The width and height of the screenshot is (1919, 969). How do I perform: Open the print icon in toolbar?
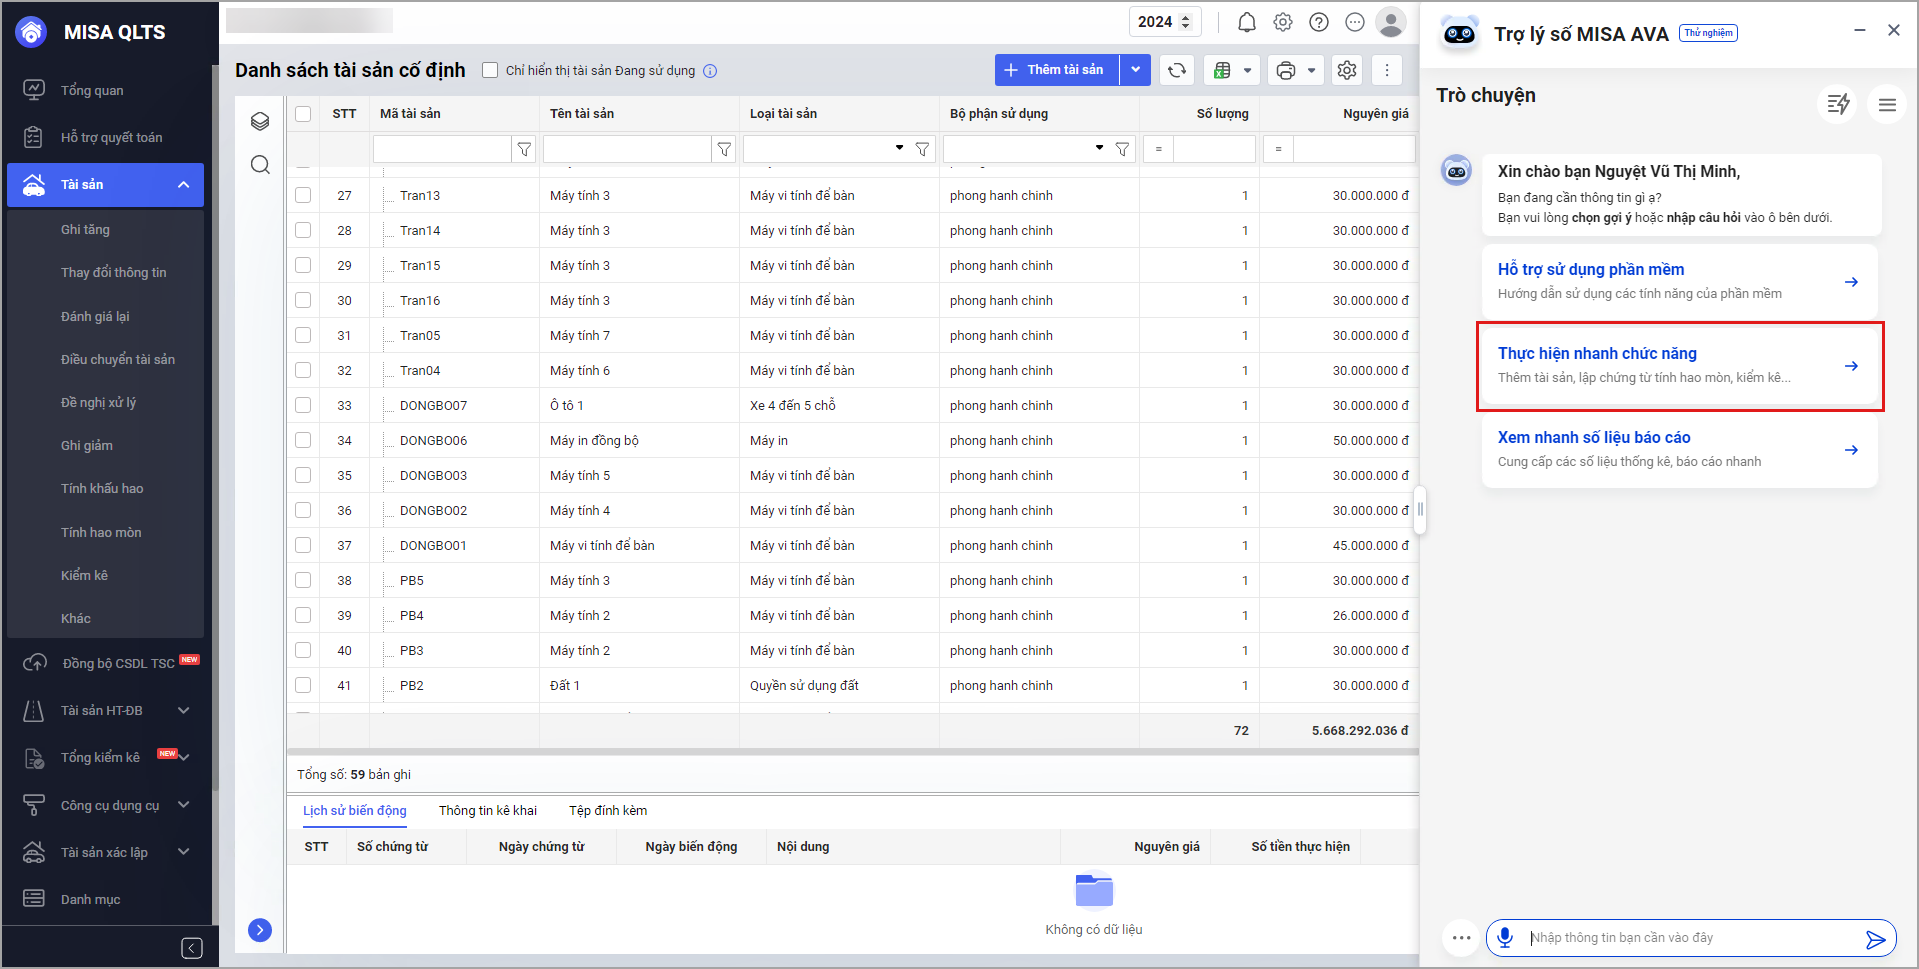pos(1286,70)
